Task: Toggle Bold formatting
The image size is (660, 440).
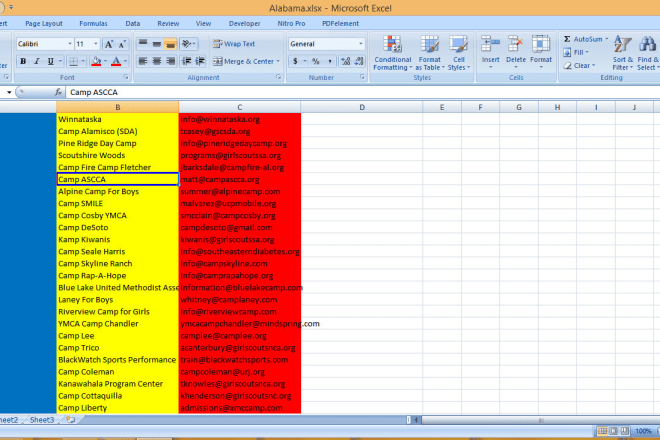Action: (23, 61)
